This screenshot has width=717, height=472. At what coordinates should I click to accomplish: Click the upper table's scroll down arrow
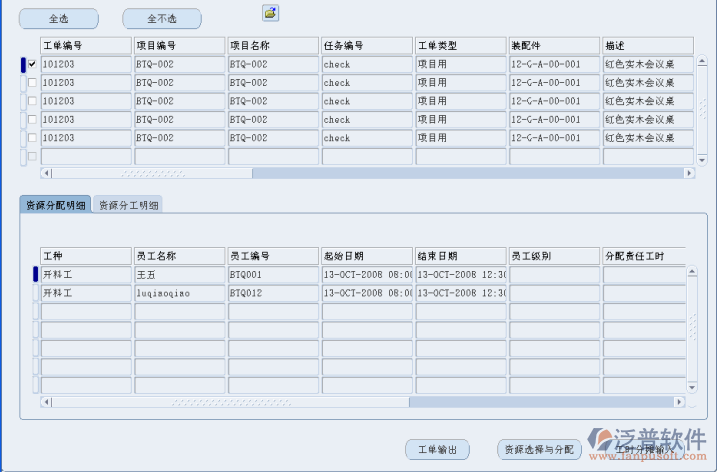click(701, 160)
